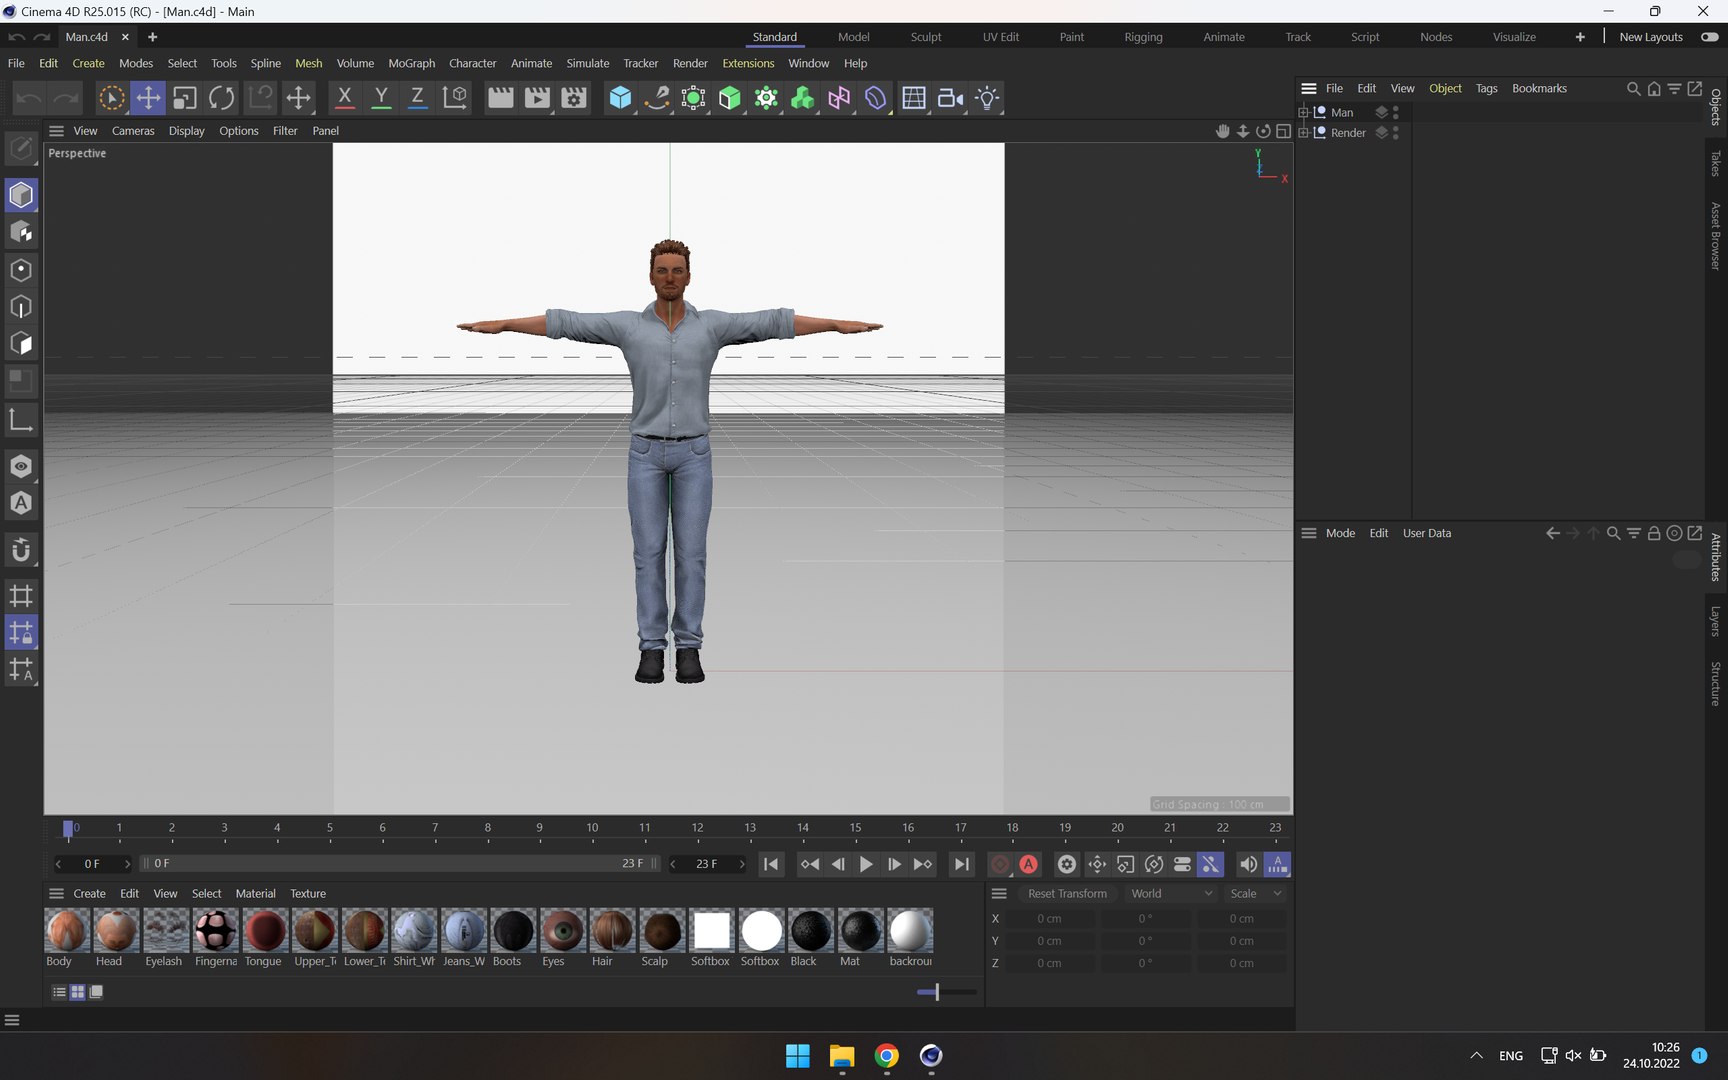Open the Tags menu in Object Manager
The width and height of the screenshot is (1728, 1080).
[1486, 89]
